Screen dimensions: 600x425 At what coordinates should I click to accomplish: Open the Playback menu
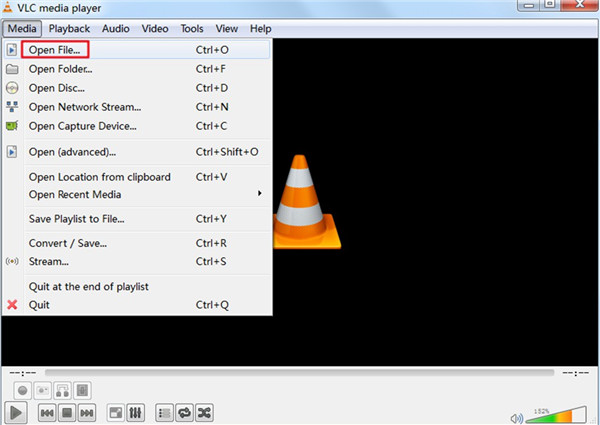[69, 29]
